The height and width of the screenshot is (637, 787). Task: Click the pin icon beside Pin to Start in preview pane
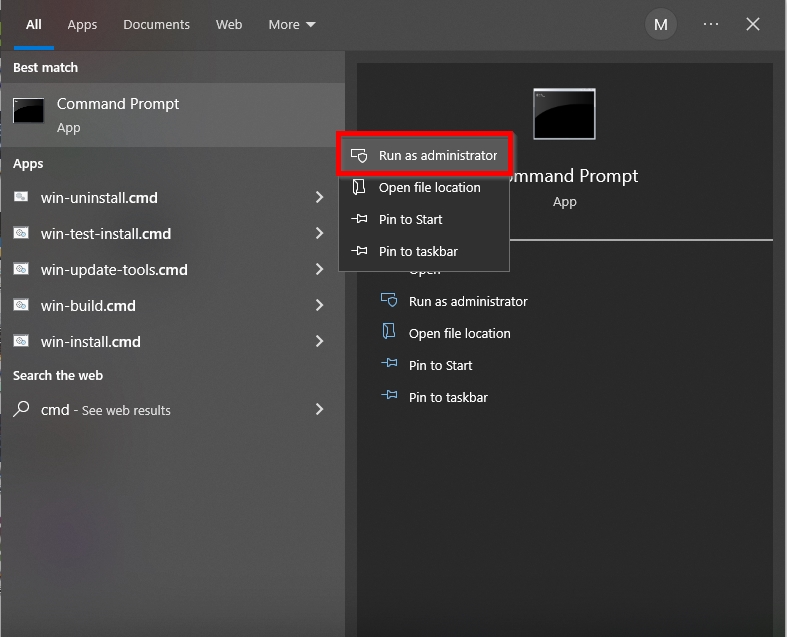(x=389, y=365)
